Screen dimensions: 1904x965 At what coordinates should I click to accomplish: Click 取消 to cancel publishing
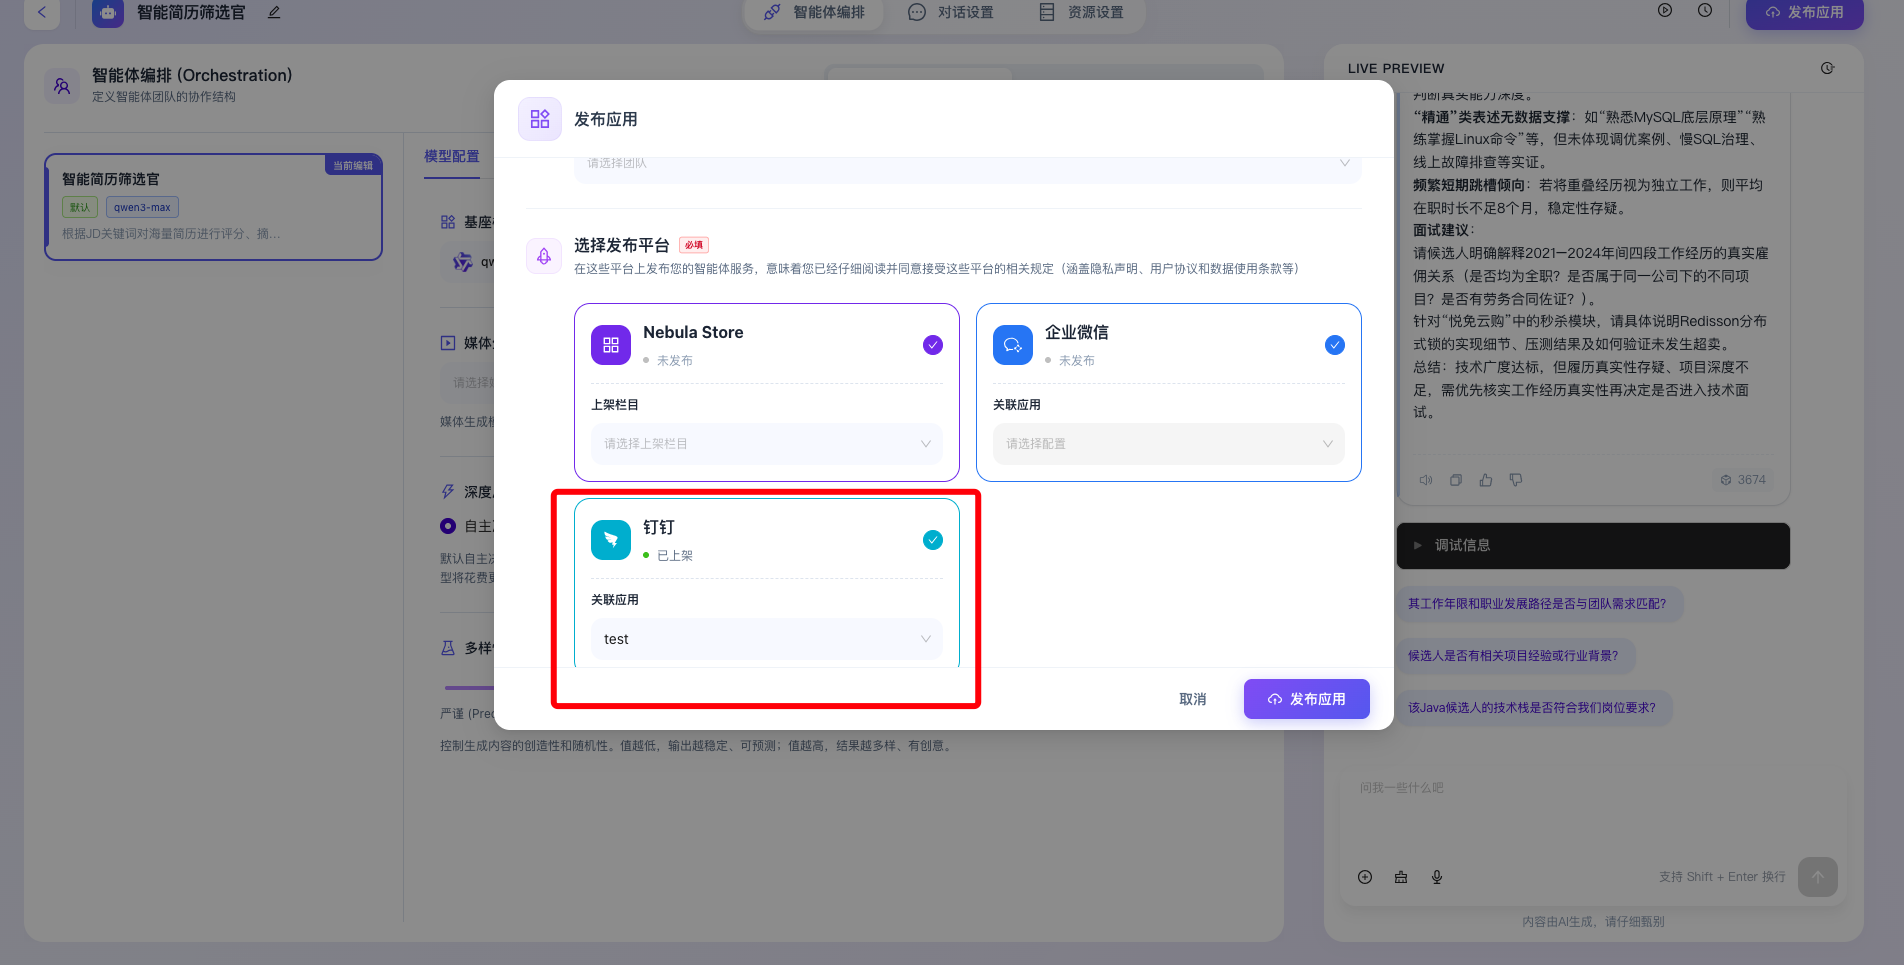click(1192, 699)
